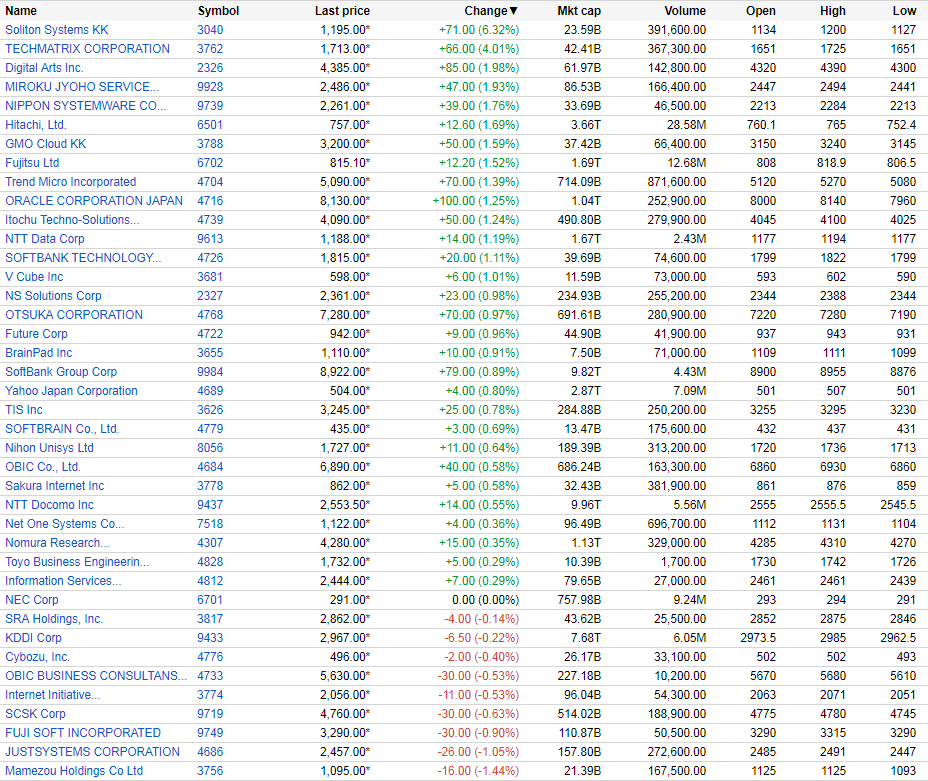This screenshot has width=928, height=781.
Task: Select the +71.00 (6.32%) change value
Action: [x=479, y=30]
